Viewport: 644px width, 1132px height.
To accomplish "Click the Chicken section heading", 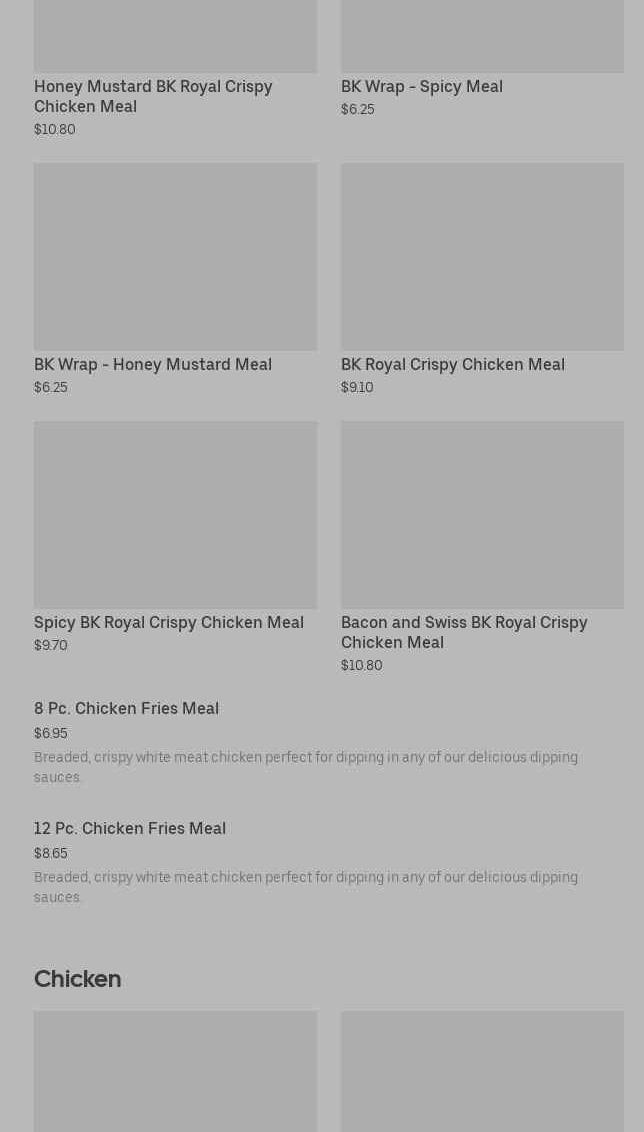I will (77, 979).
